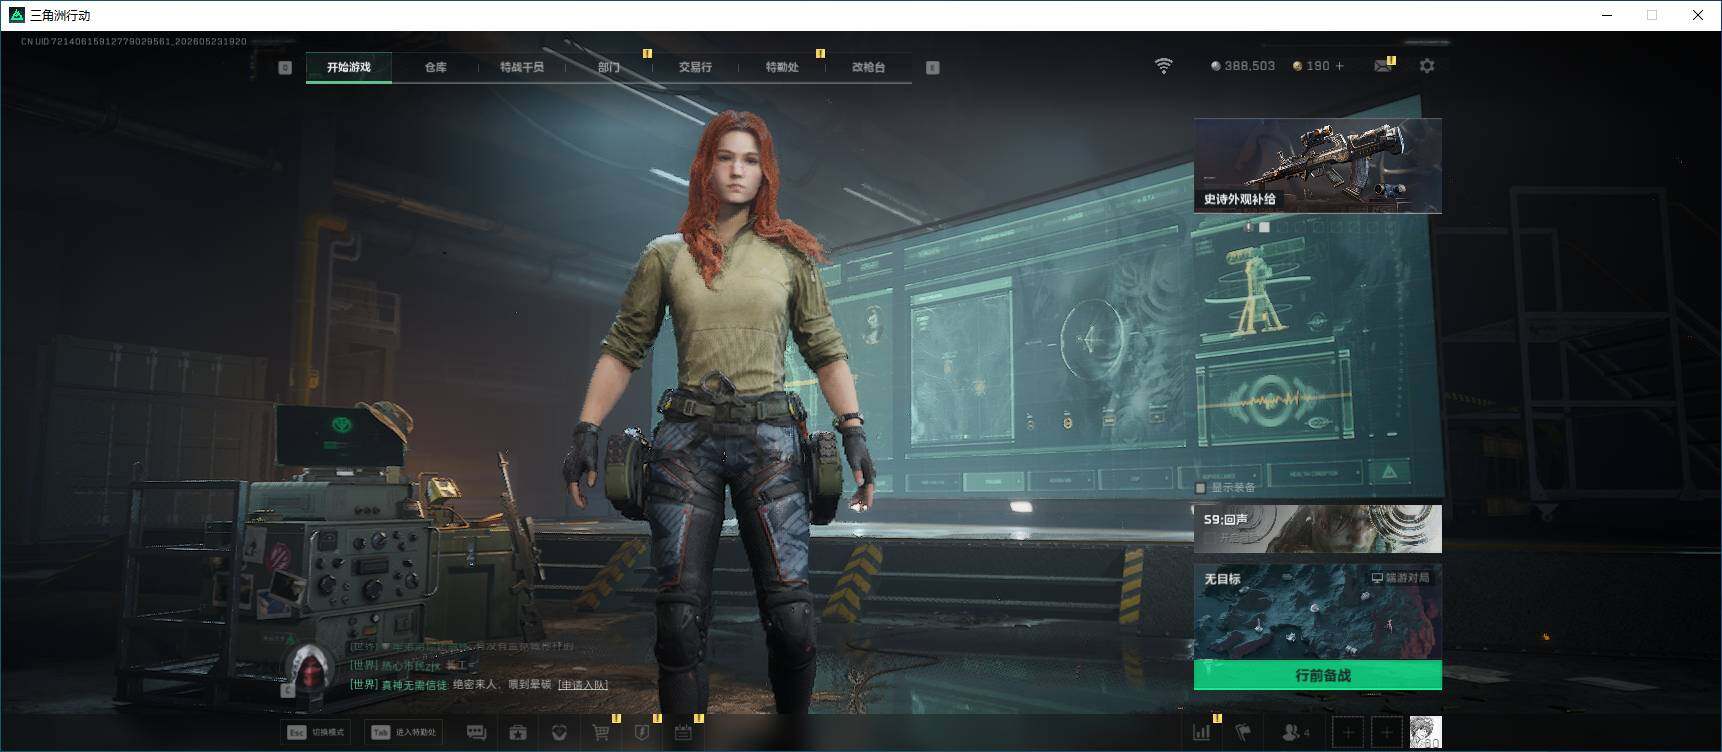This screenshot has height=752, width=1722.
Task: Click the Esc 切换模式 button
Action: point(316,733)
